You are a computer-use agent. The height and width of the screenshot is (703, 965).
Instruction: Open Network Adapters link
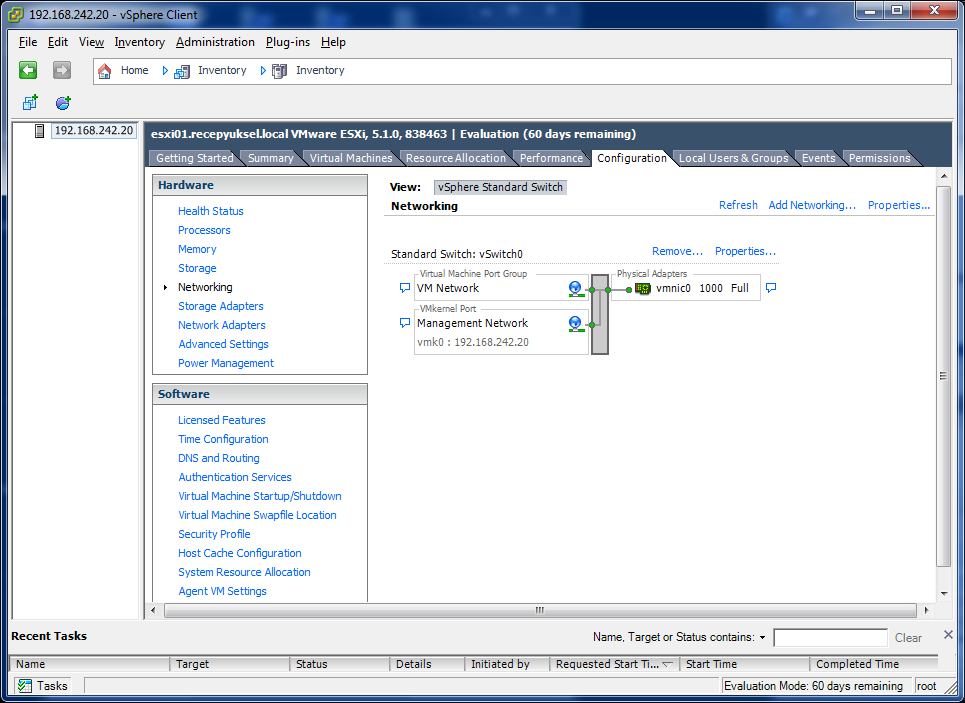click(x=222, y=325)
